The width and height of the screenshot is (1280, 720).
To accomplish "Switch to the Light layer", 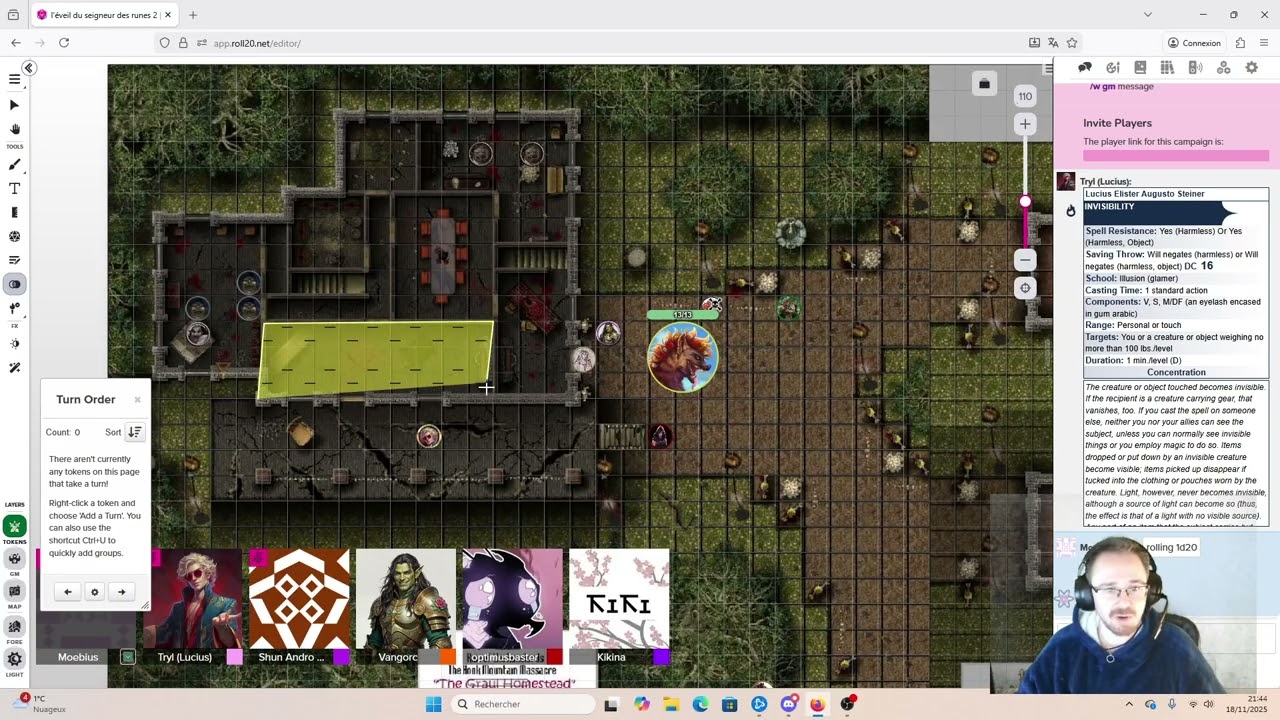I will pyautogui.click(x=14, y=659).
